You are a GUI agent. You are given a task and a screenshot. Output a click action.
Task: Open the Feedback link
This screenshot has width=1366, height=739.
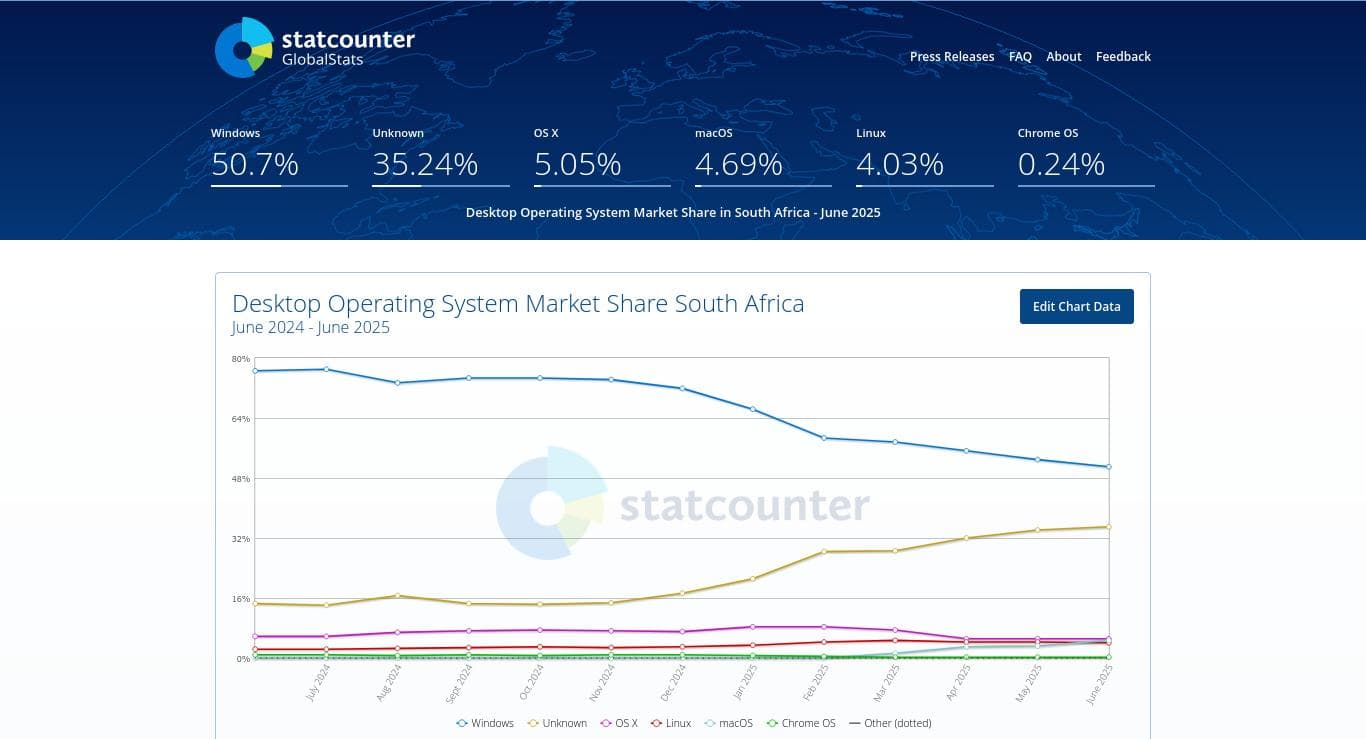tap(1123, 57)
